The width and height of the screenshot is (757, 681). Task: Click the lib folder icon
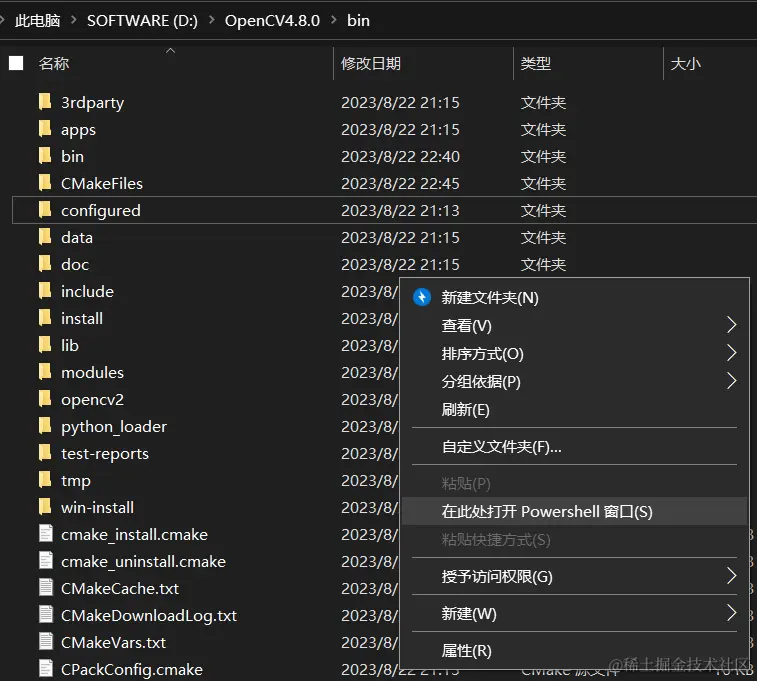click(45, 345)
